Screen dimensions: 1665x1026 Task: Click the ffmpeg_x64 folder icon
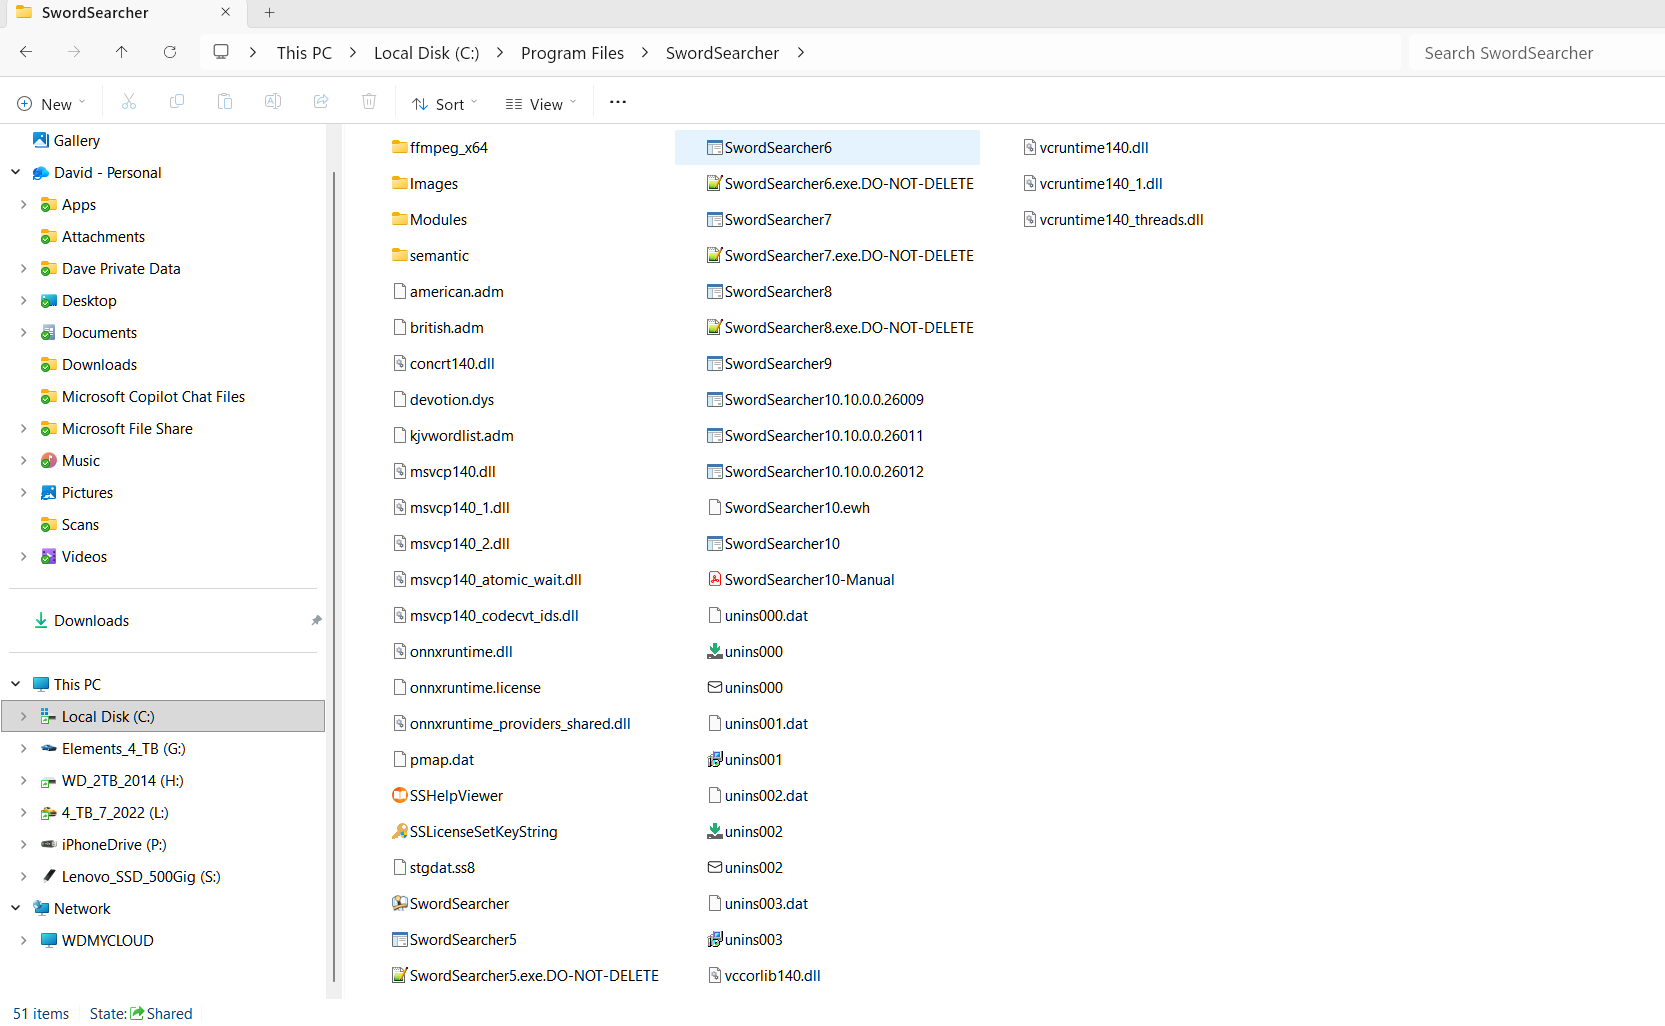(x=400, y=147)
